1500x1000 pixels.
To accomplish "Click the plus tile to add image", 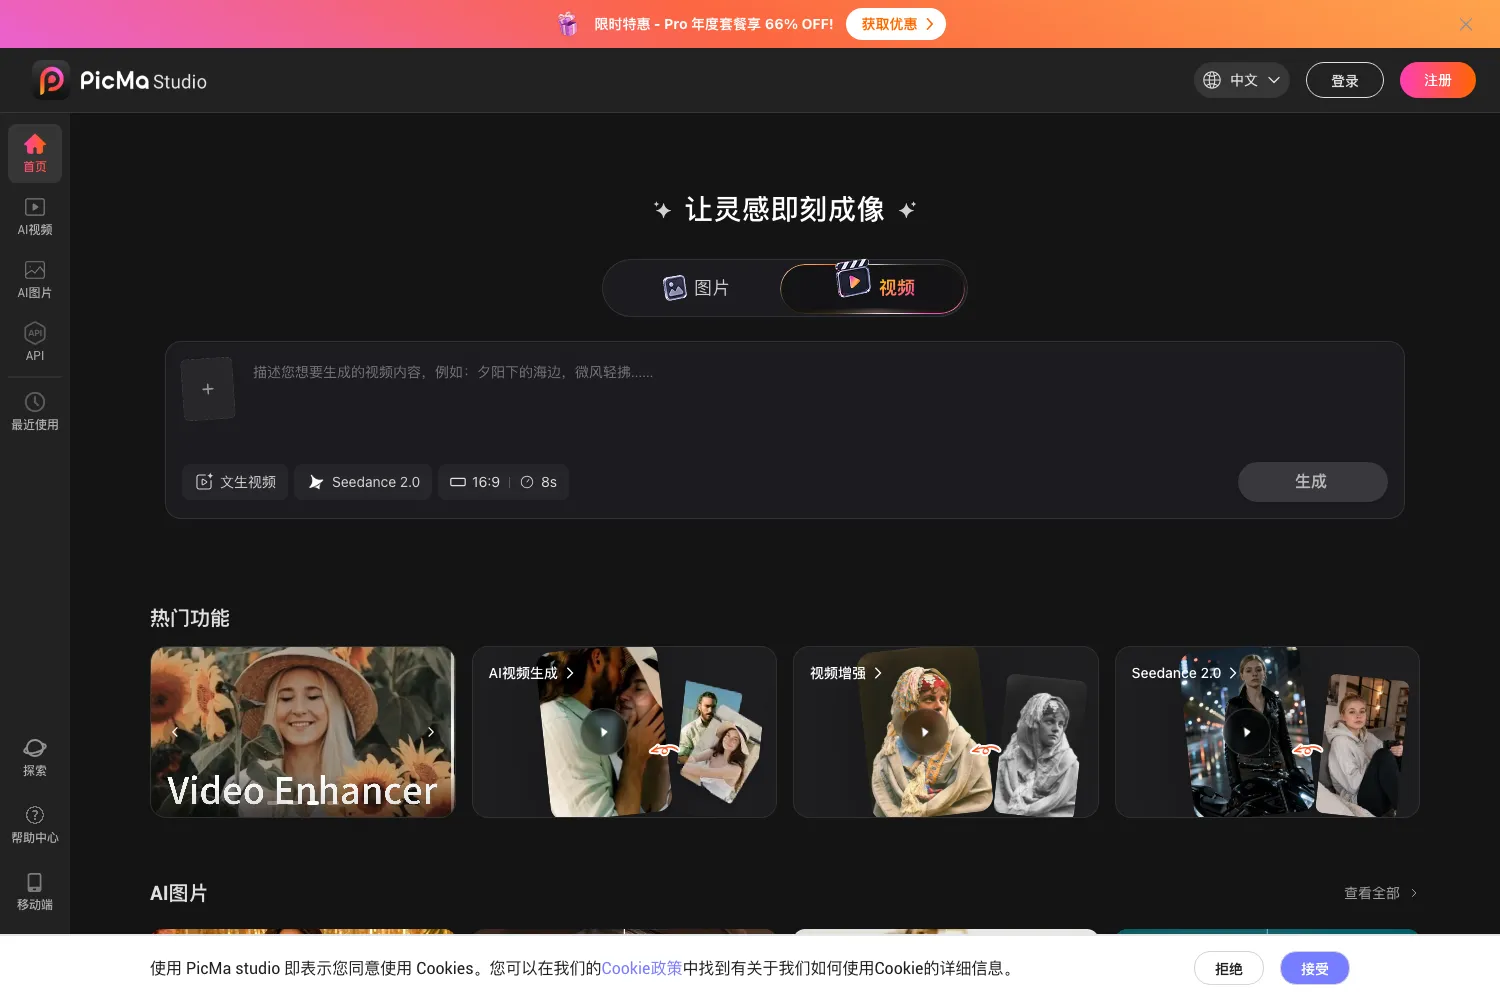I will click(x=208, y=389).
